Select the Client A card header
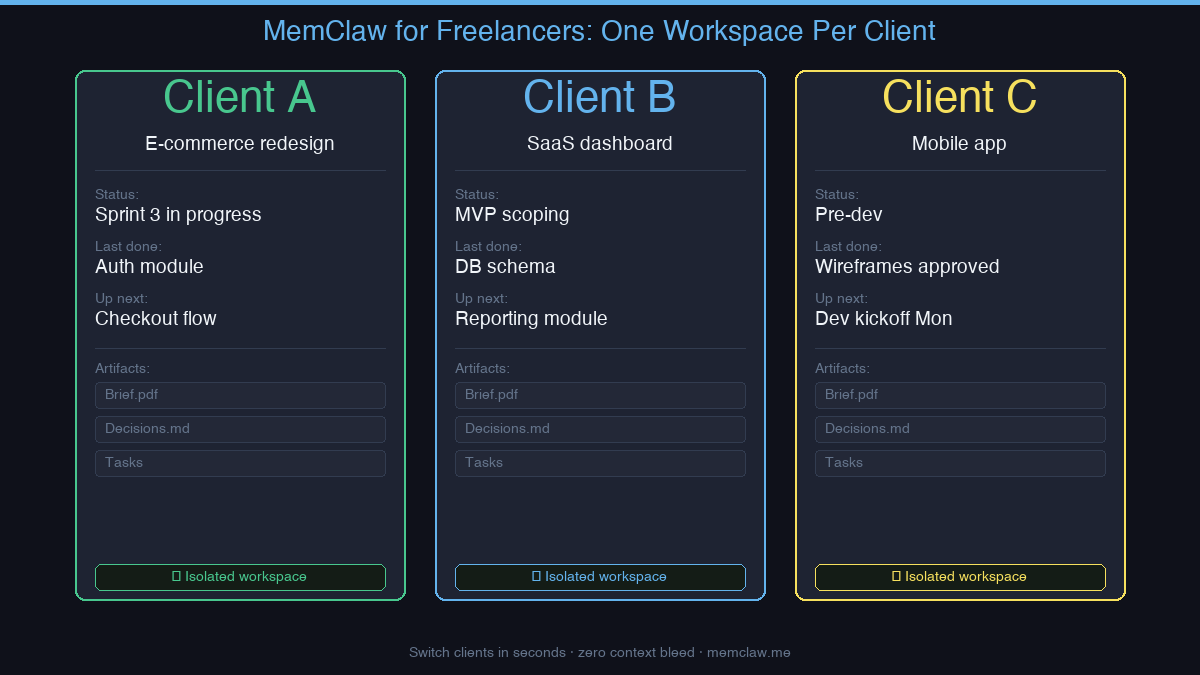 240,97
